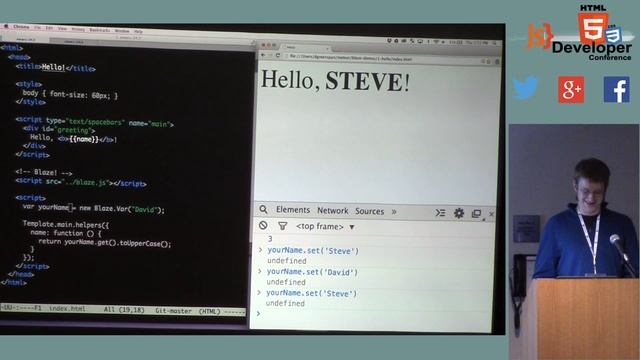Click the {{name}} template tag in editor
This screenshot has height=360, width=640.
coord(84,139)
